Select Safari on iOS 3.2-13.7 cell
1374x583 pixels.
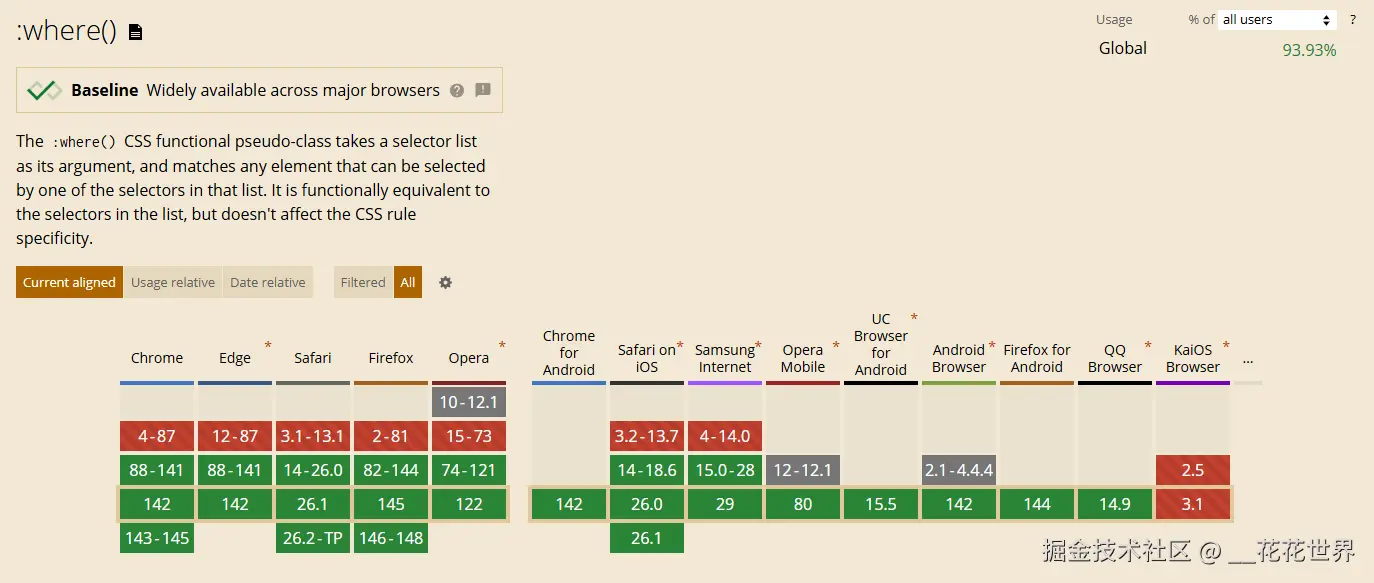click(647, 436)
